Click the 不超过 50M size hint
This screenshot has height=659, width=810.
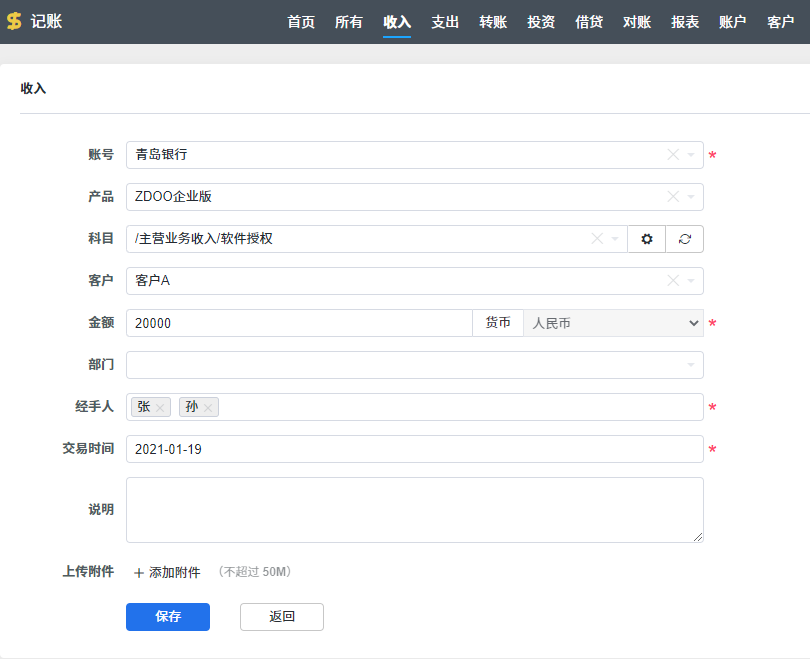point(255,572)
